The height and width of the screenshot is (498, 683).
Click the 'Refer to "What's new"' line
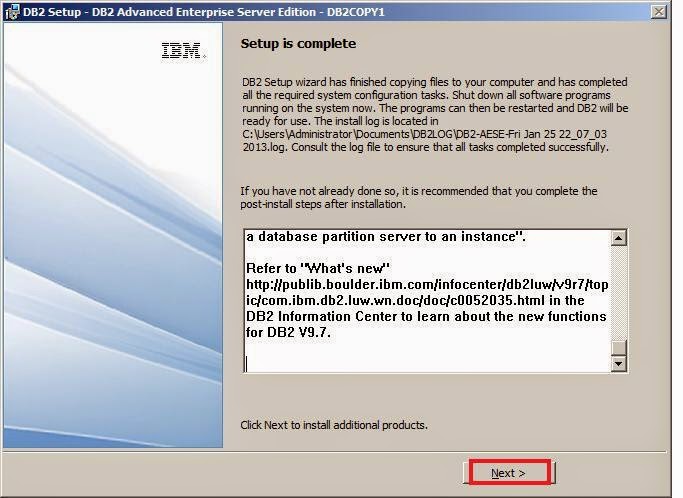318,268
